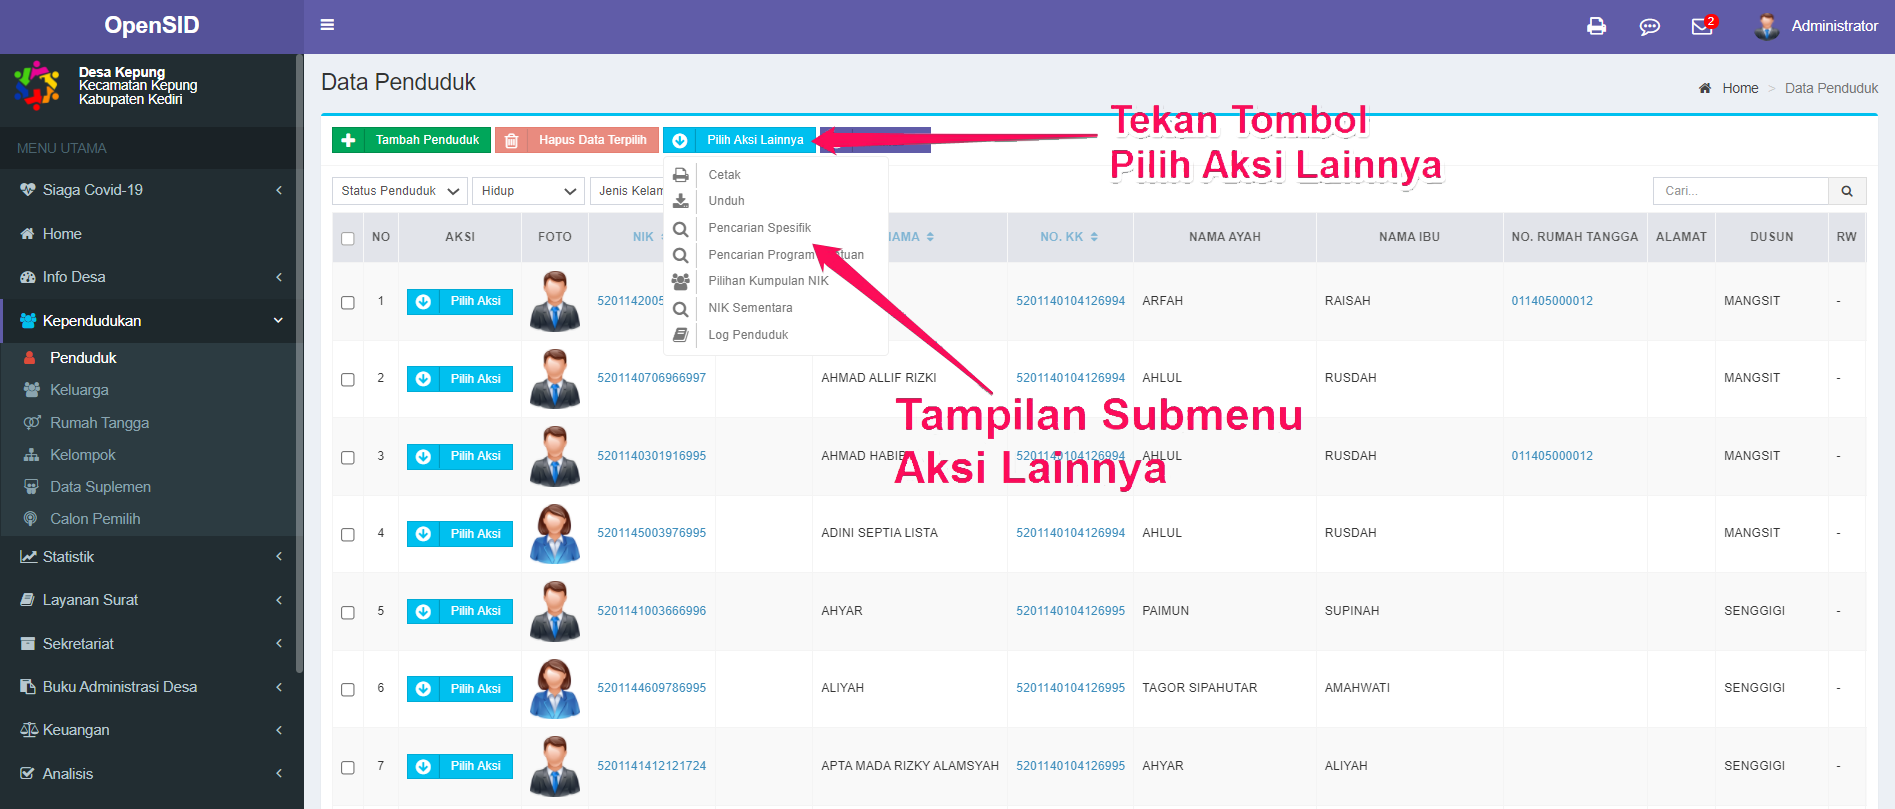
Task: Click the Keuangan scale icon
Action: (x=29, y=730)
